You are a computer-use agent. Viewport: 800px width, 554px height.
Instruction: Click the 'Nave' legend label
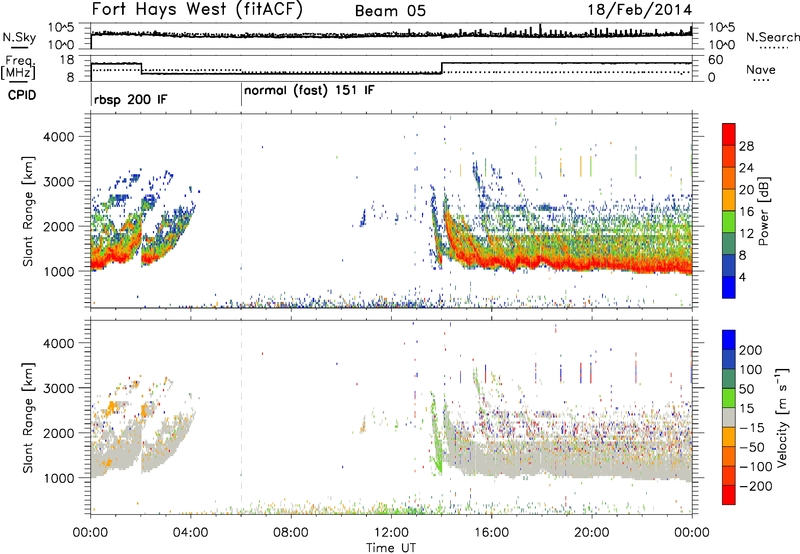(x=761, y=69)
